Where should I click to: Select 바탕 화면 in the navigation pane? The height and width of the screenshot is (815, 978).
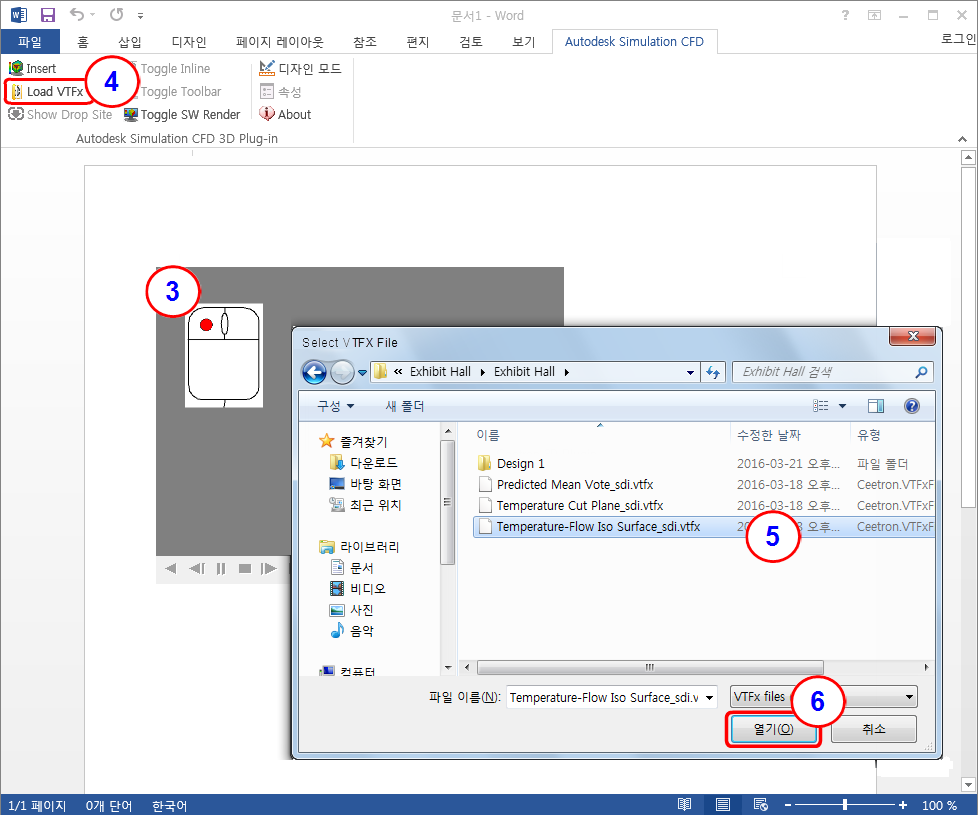366,484
